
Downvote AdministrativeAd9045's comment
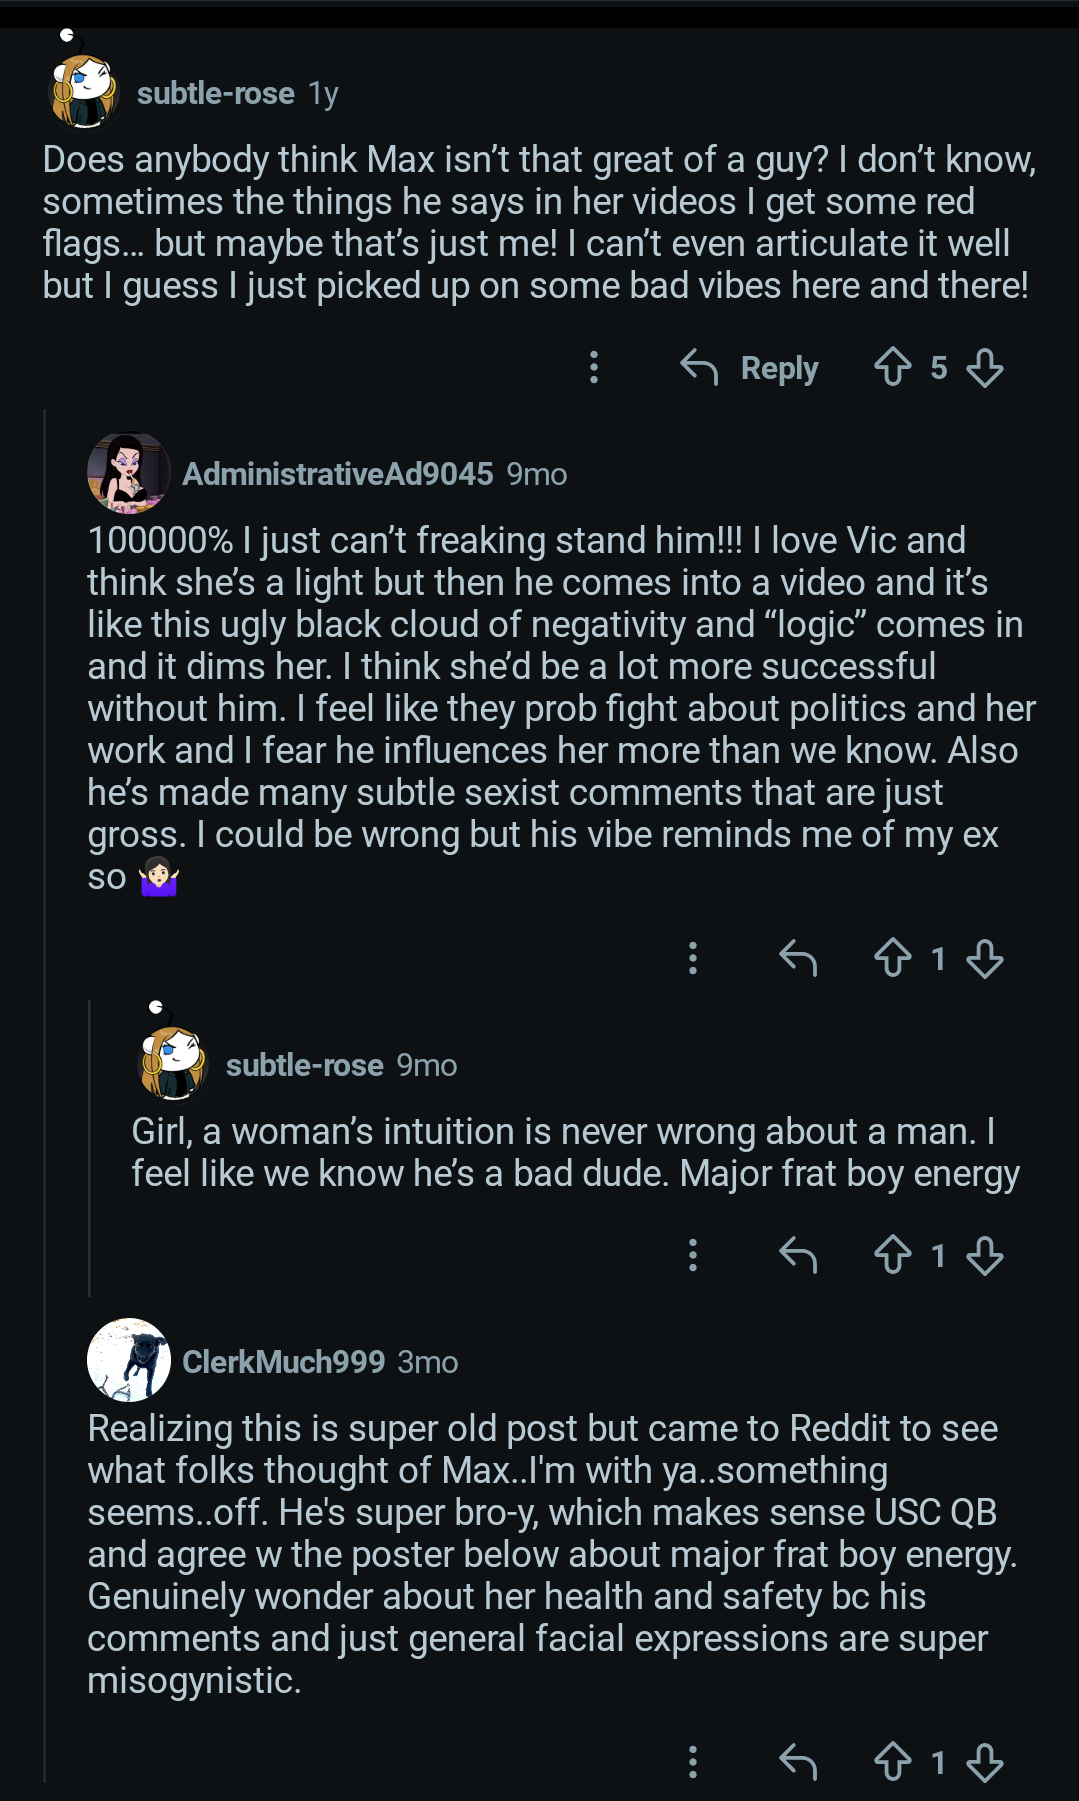985,958
